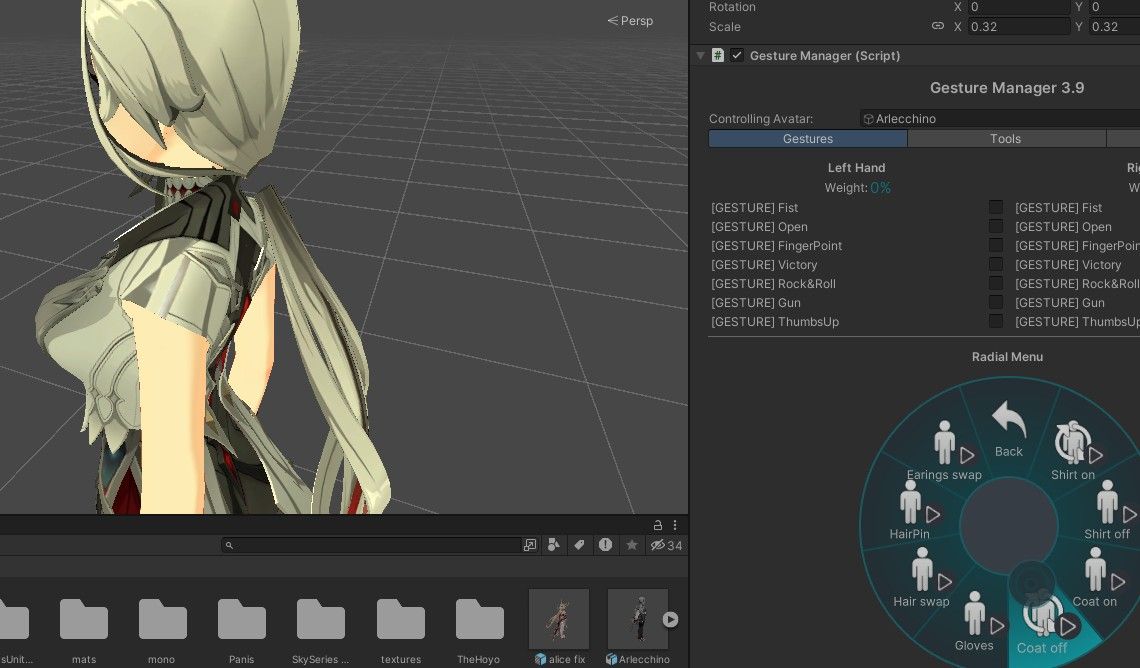The width and height of the screenshot is (1140, 668).
Task: Click the Controlling Avatar Arlecchino object field
Action: (1000, 118)
